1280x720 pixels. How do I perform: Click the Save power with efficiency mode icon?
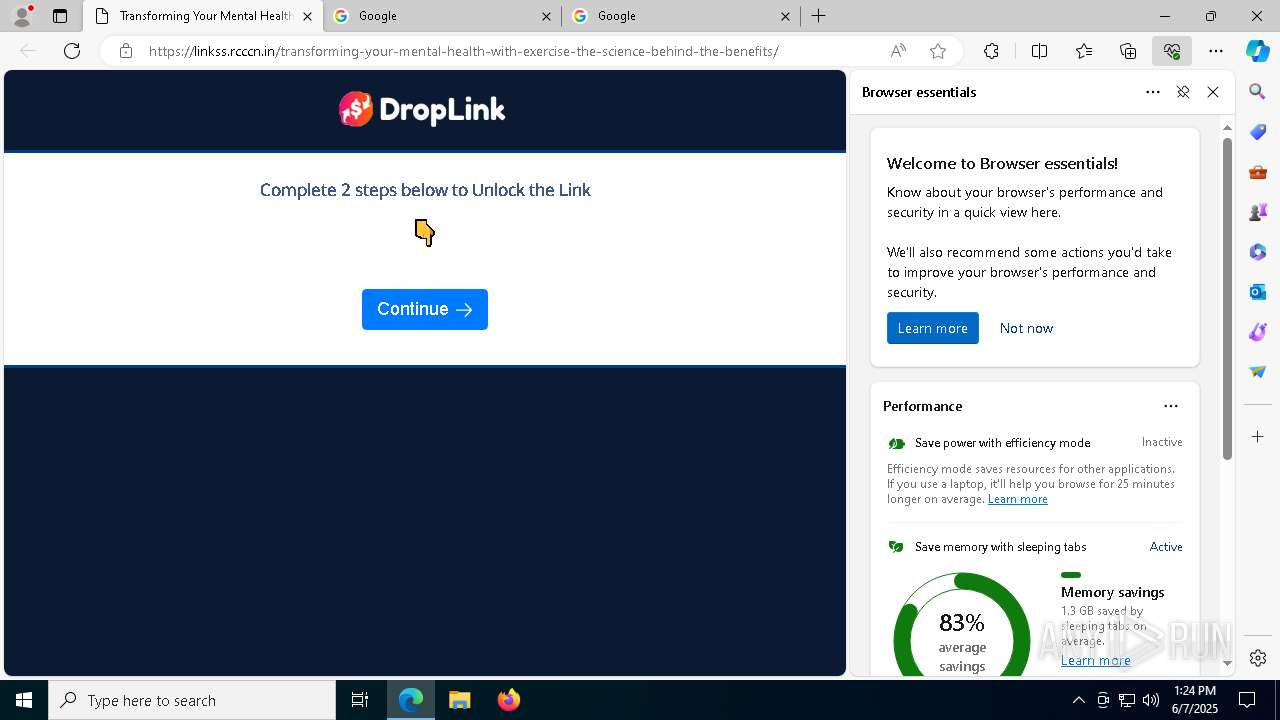point(896,443)
